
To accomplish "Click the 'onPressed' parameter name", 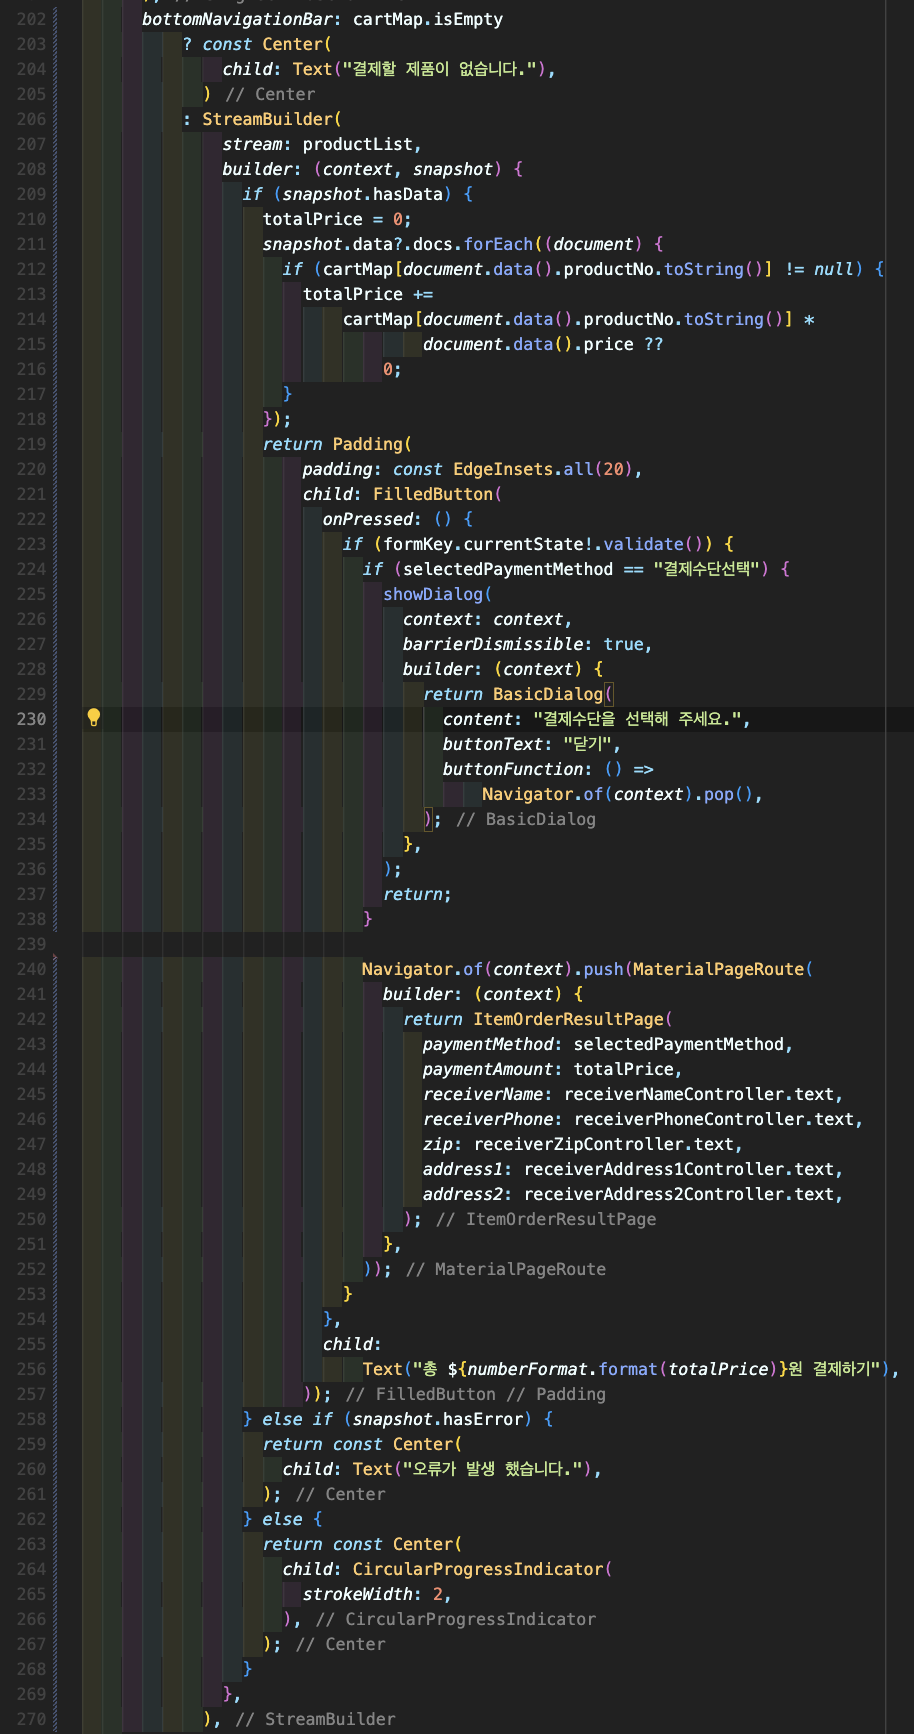I will (367, 519).
